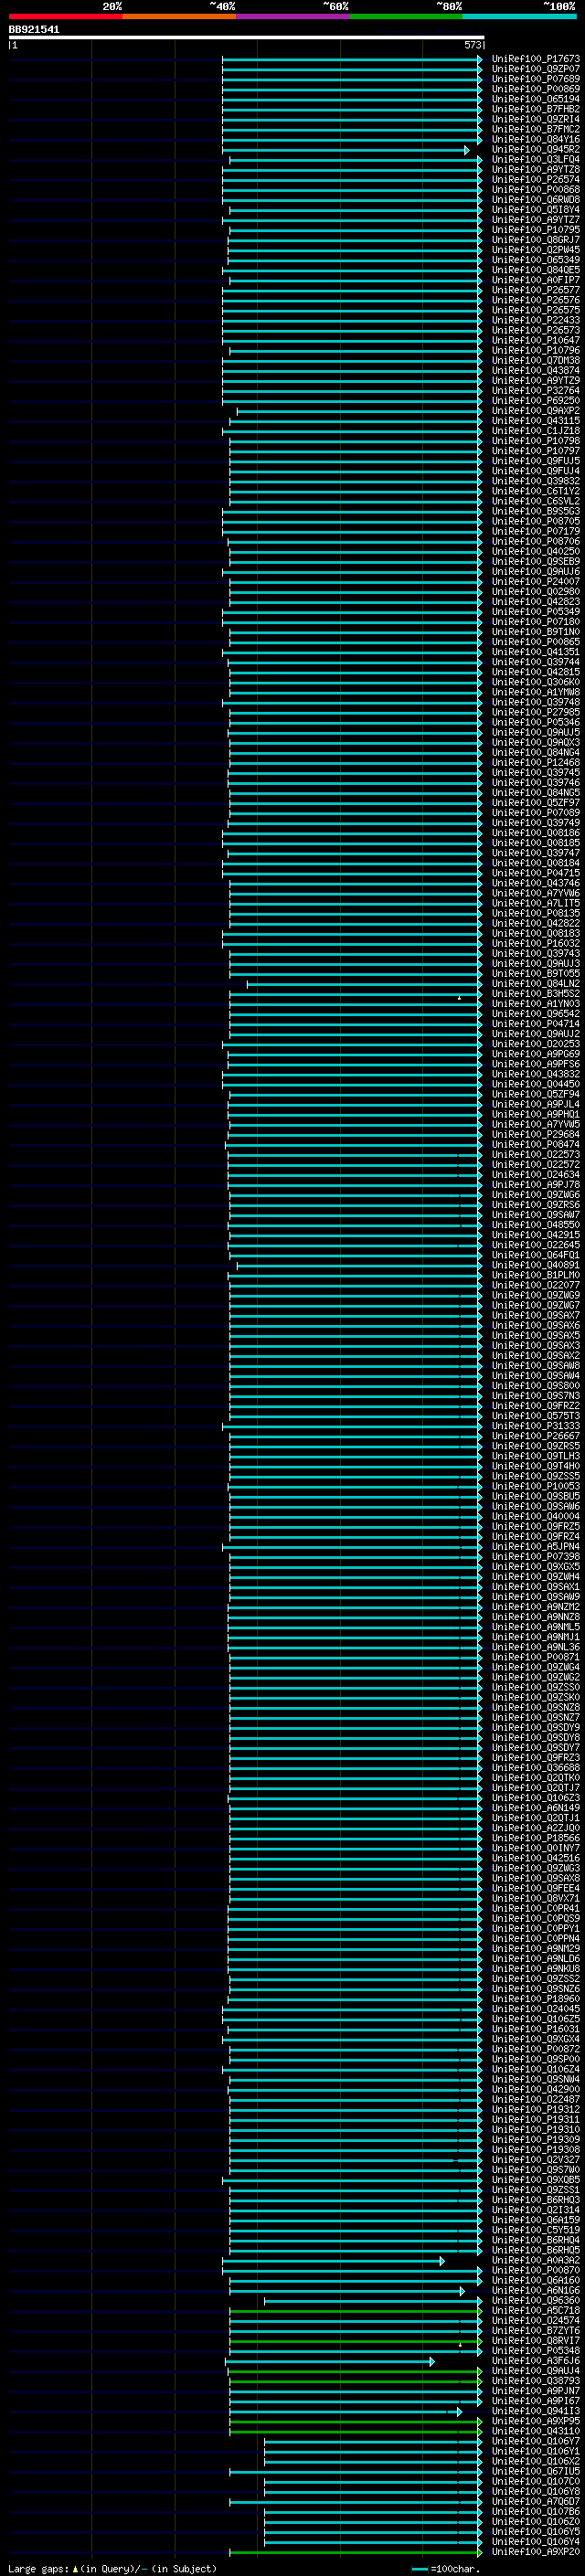Open hit UniRef100_P69250
This screenshot has width=585, height=2576.
tap(536, 401)
